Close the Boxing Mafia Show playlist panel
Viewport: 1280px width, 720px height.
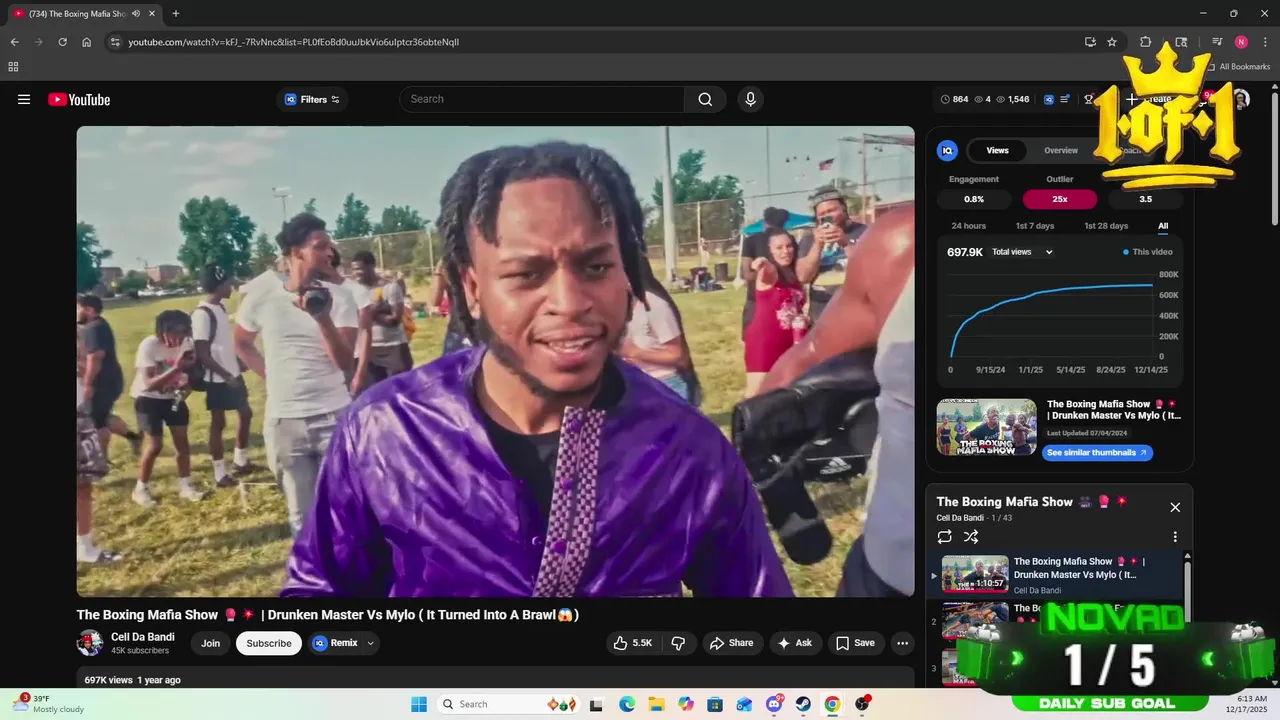click(x=1175, y=507)
